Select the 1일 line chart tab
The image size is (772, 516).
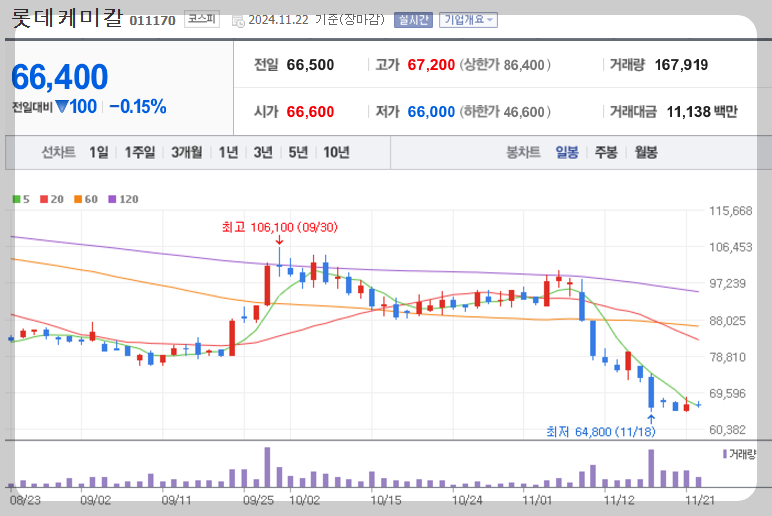click(98, 153)
